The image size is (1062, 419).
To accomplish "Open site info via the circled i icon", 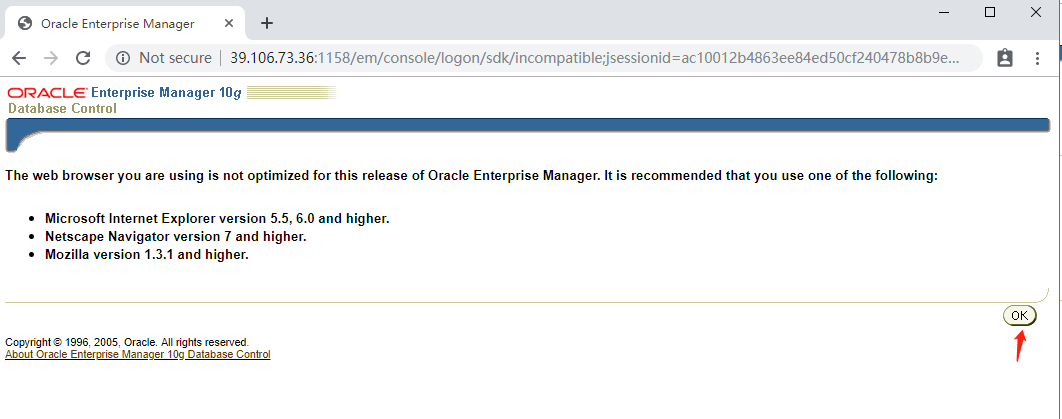I will [x=123, y=58].
